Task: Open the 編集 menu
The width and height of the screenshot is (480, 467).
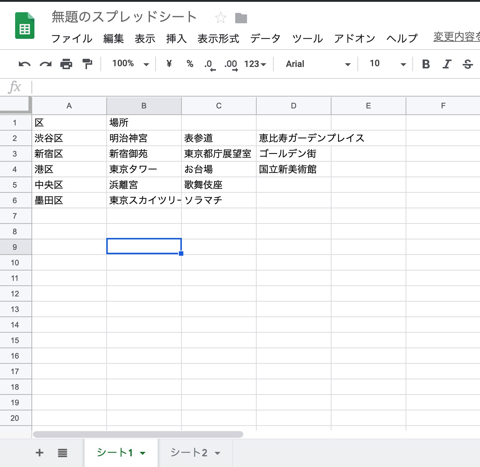Action: coord(113,38)
